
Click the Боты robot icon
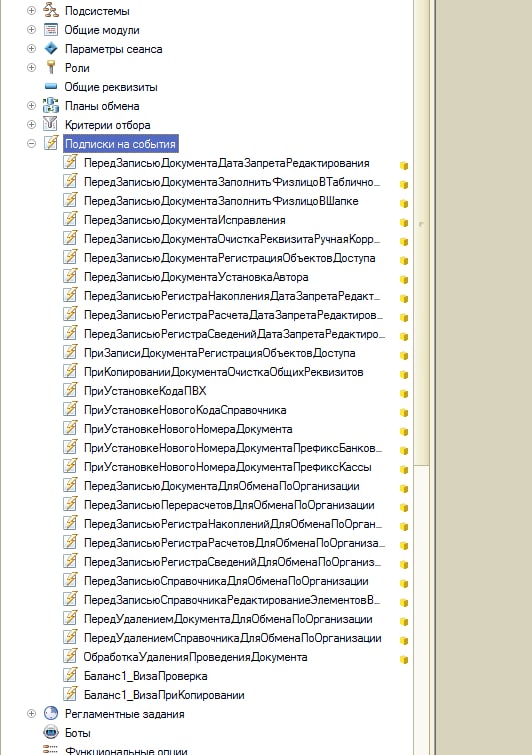click(51, 732)
